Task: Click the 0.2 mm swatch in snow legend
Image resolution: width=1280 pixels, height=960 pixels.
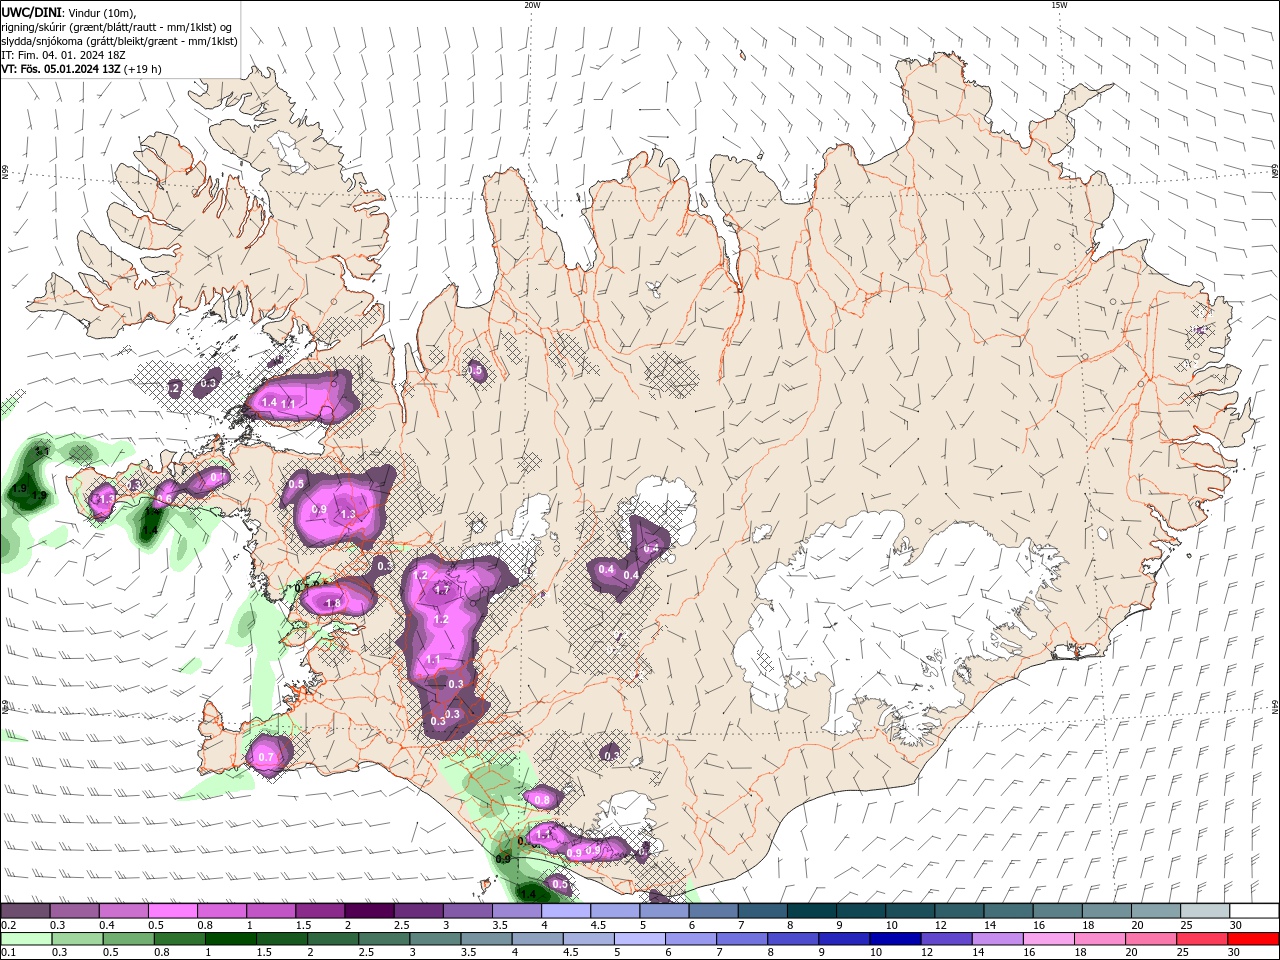Action: (25, 911)
